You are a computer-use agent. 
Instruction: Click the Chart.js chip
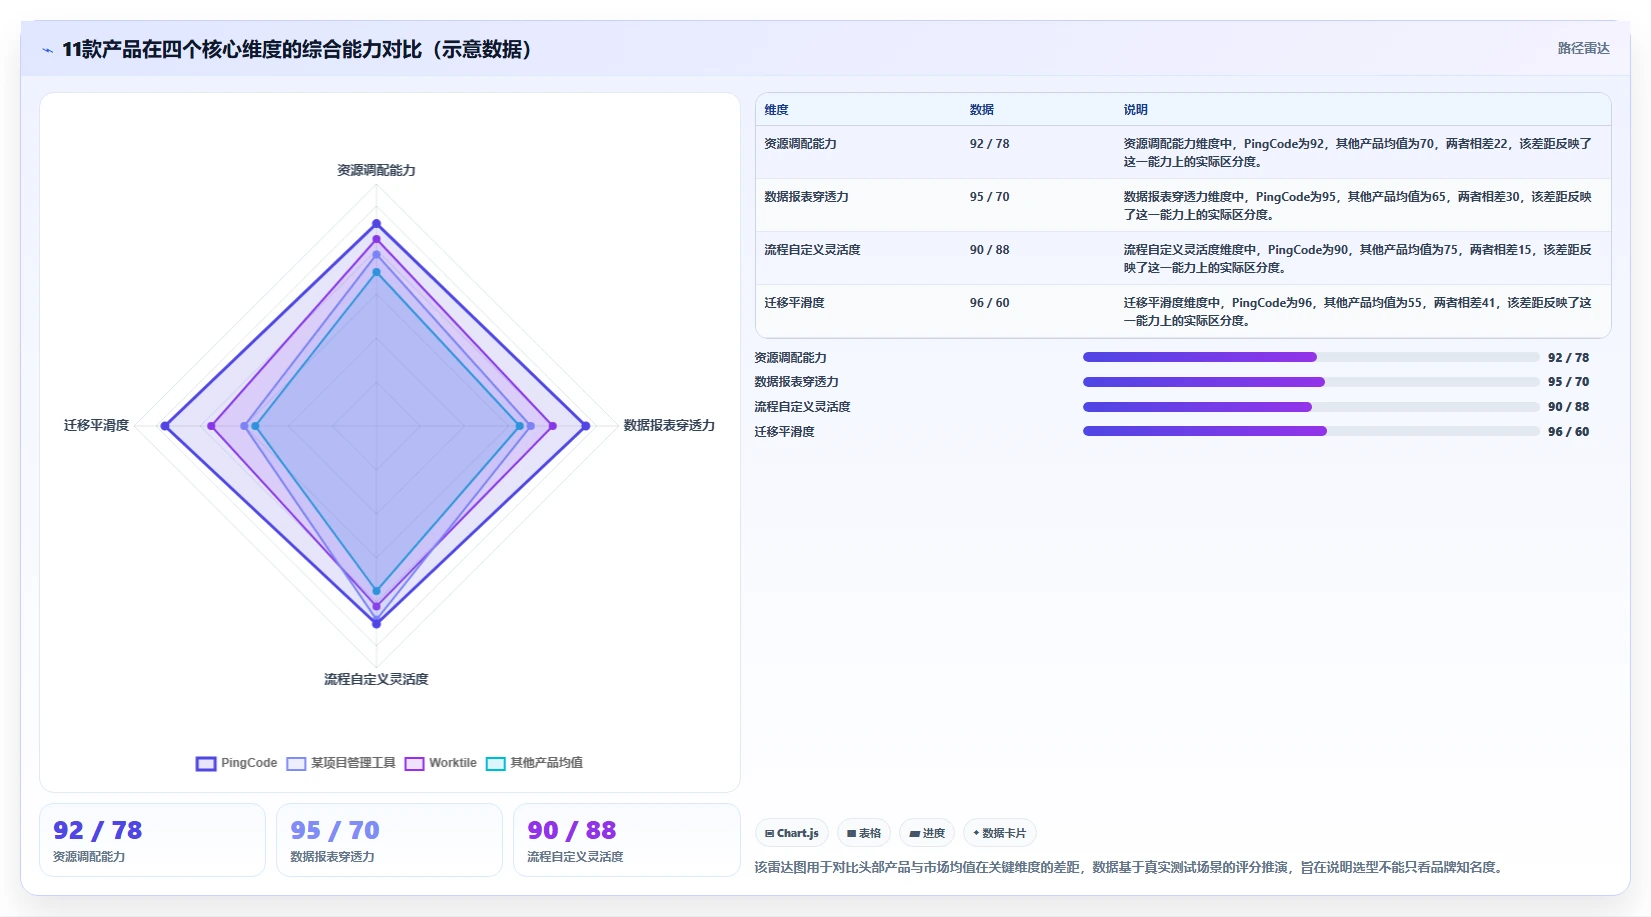pyautogui.click(x=791, y=833)
